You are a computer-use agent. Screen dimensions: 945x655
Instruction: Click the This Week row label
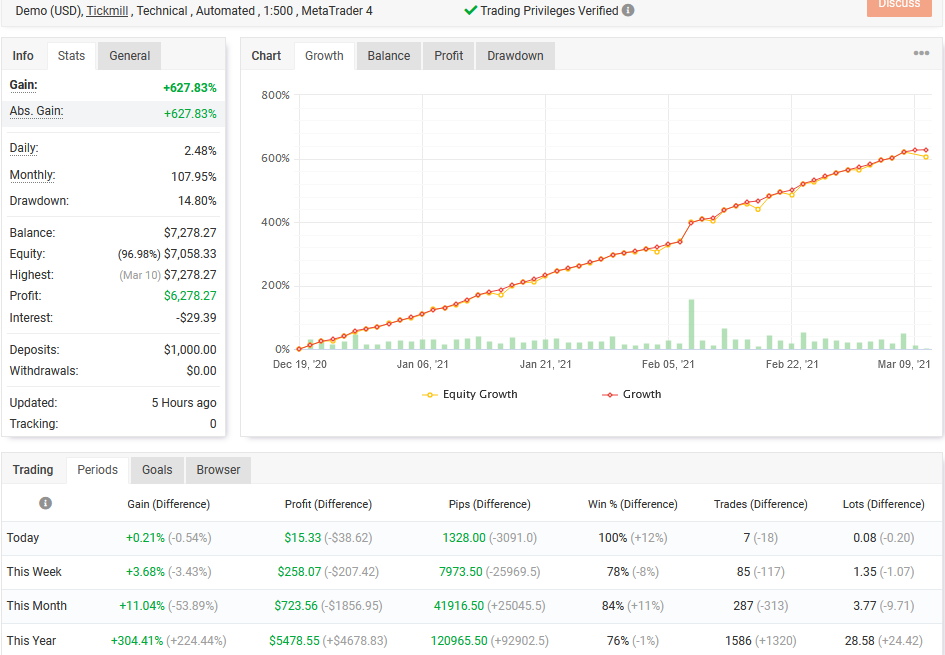coord(34,572)
